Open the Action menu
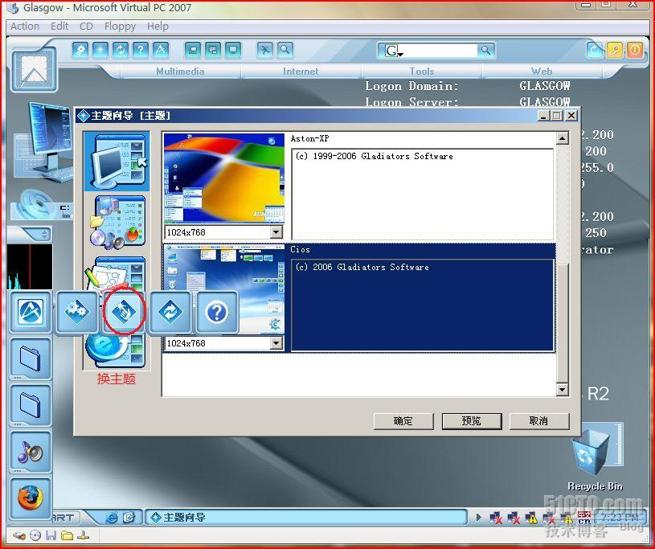This screenshot has height=549, width=655. point(25,26)
